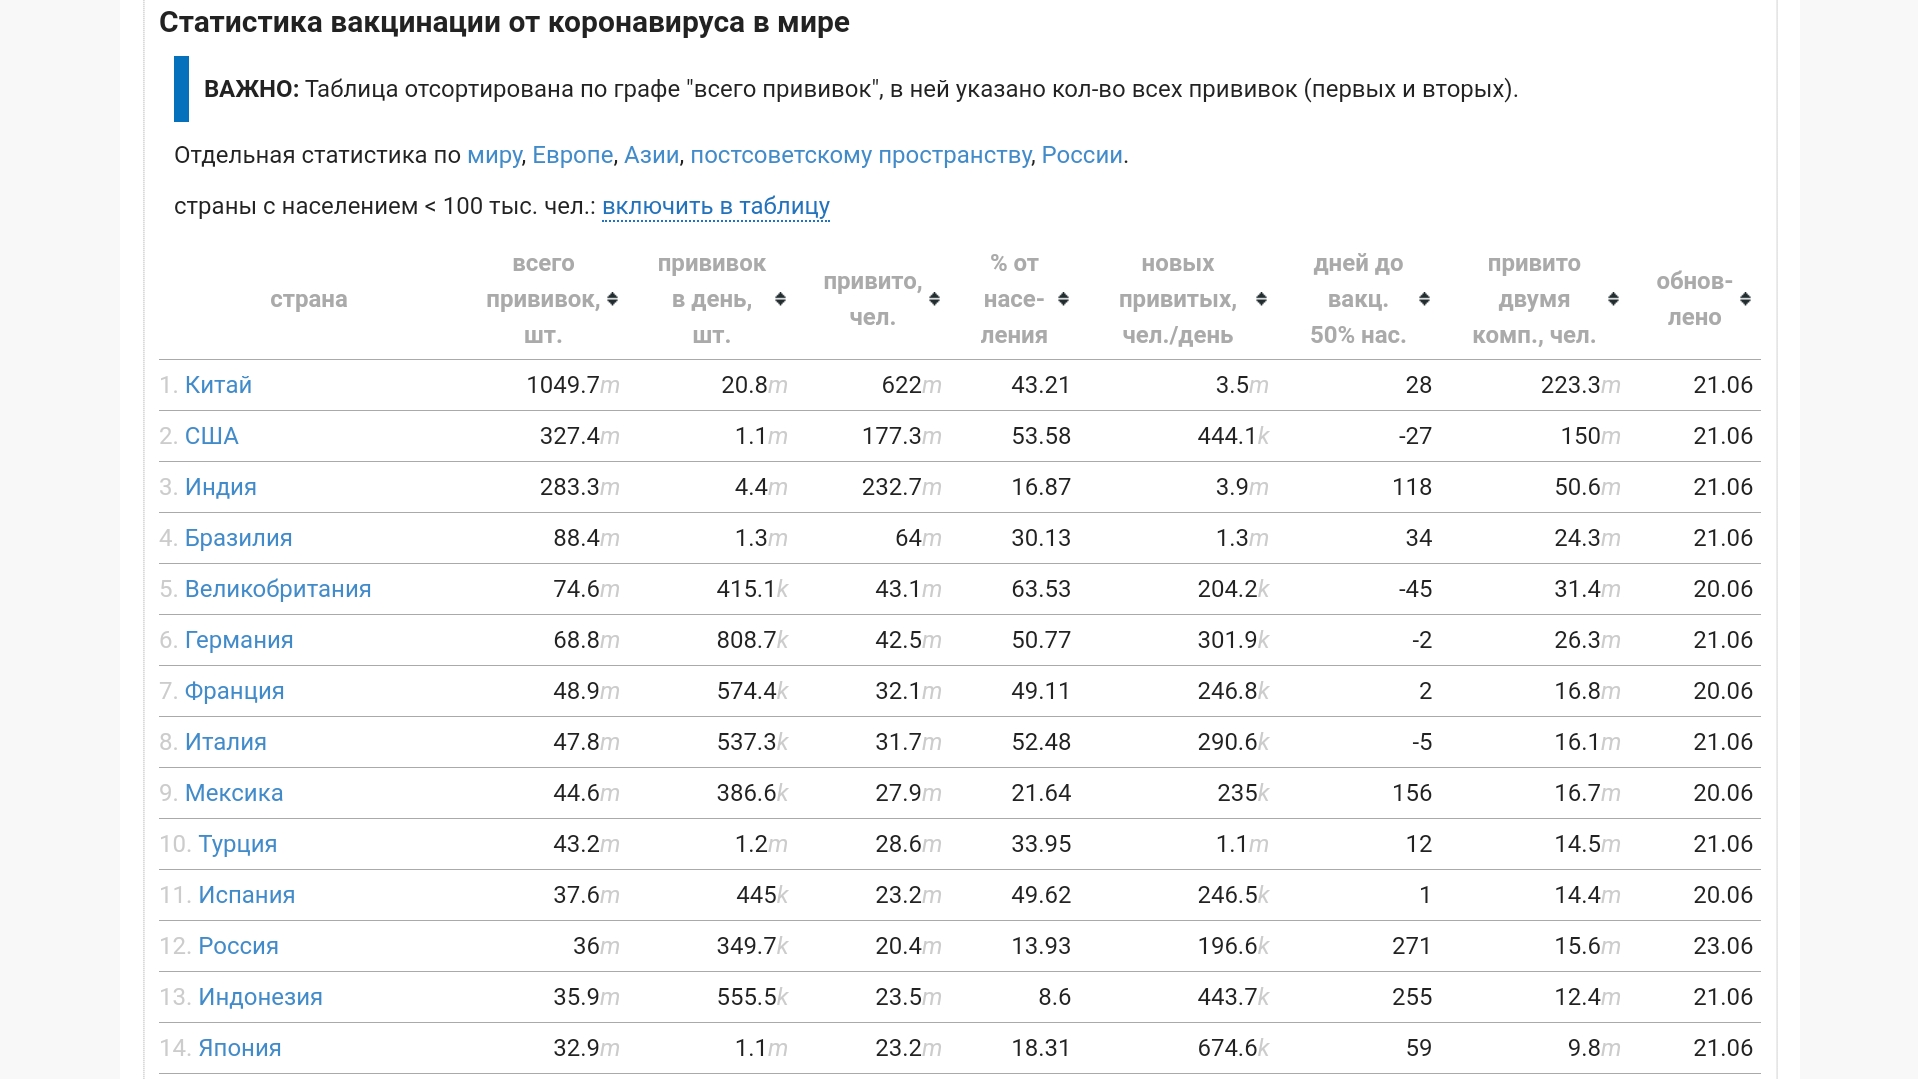
Task: Click the «Германия» row link
Action: click(238, 640)
